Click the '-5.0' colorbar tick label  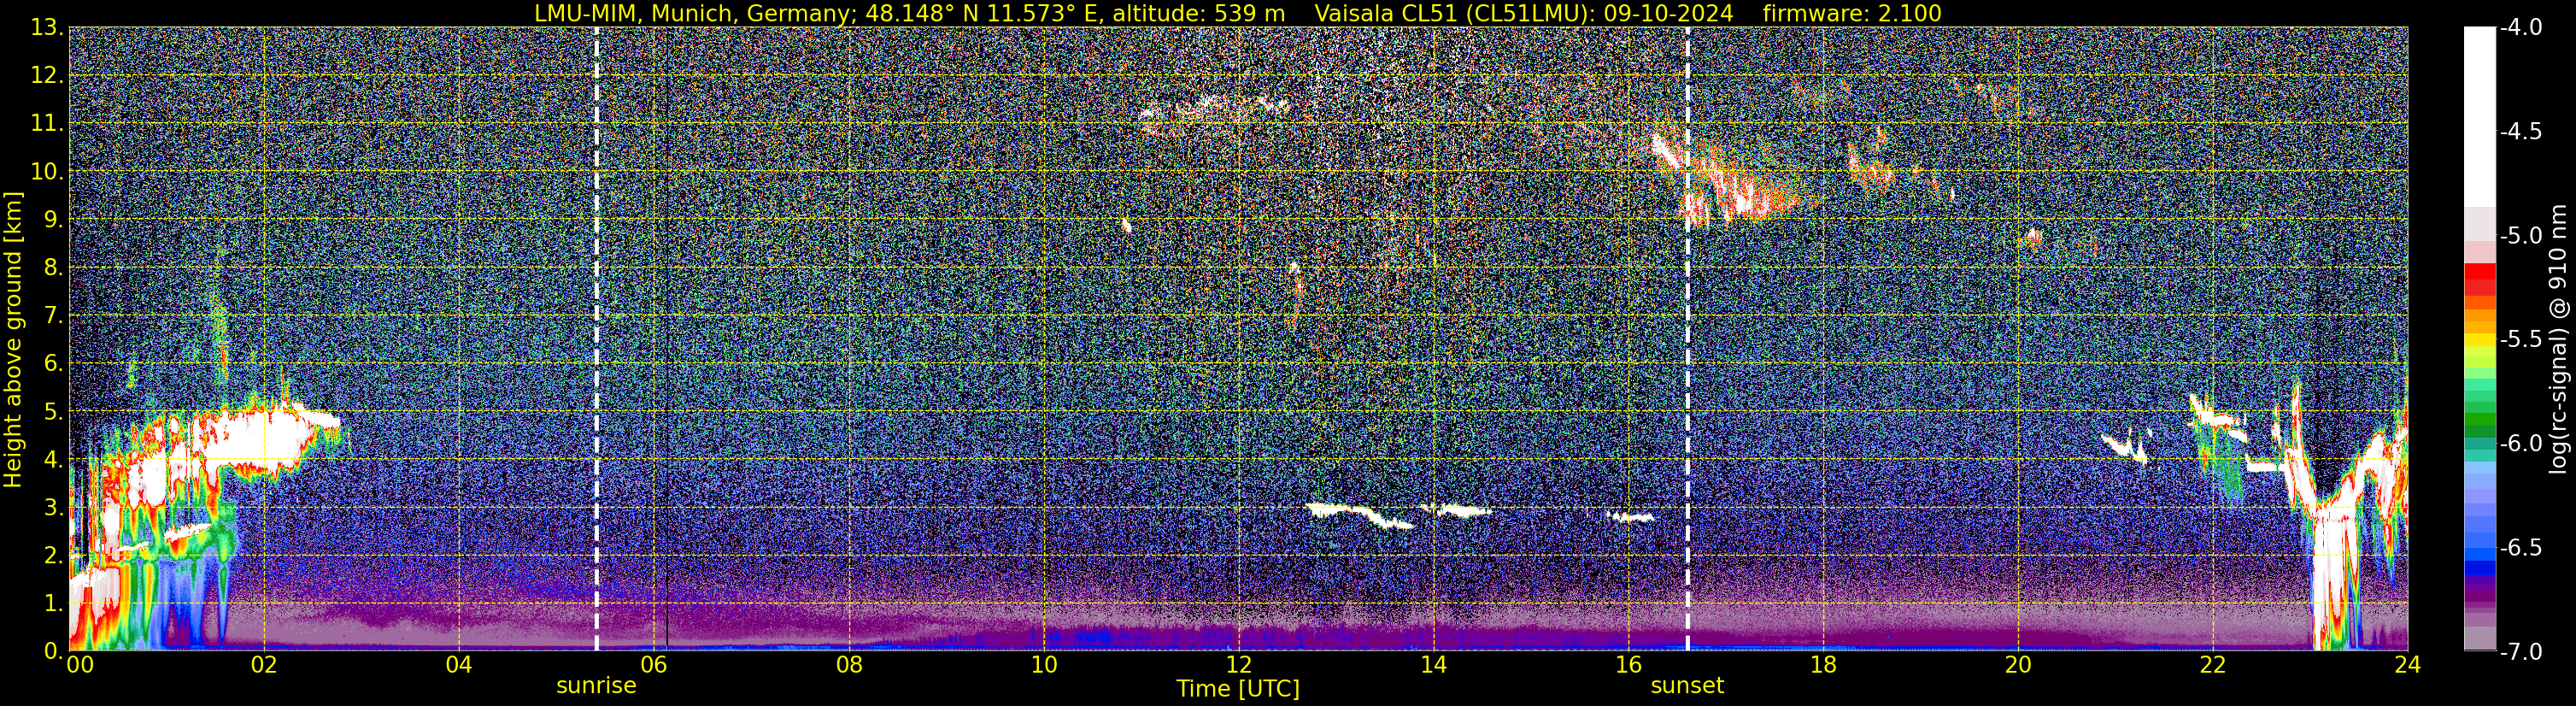[x=2520, y=236]
